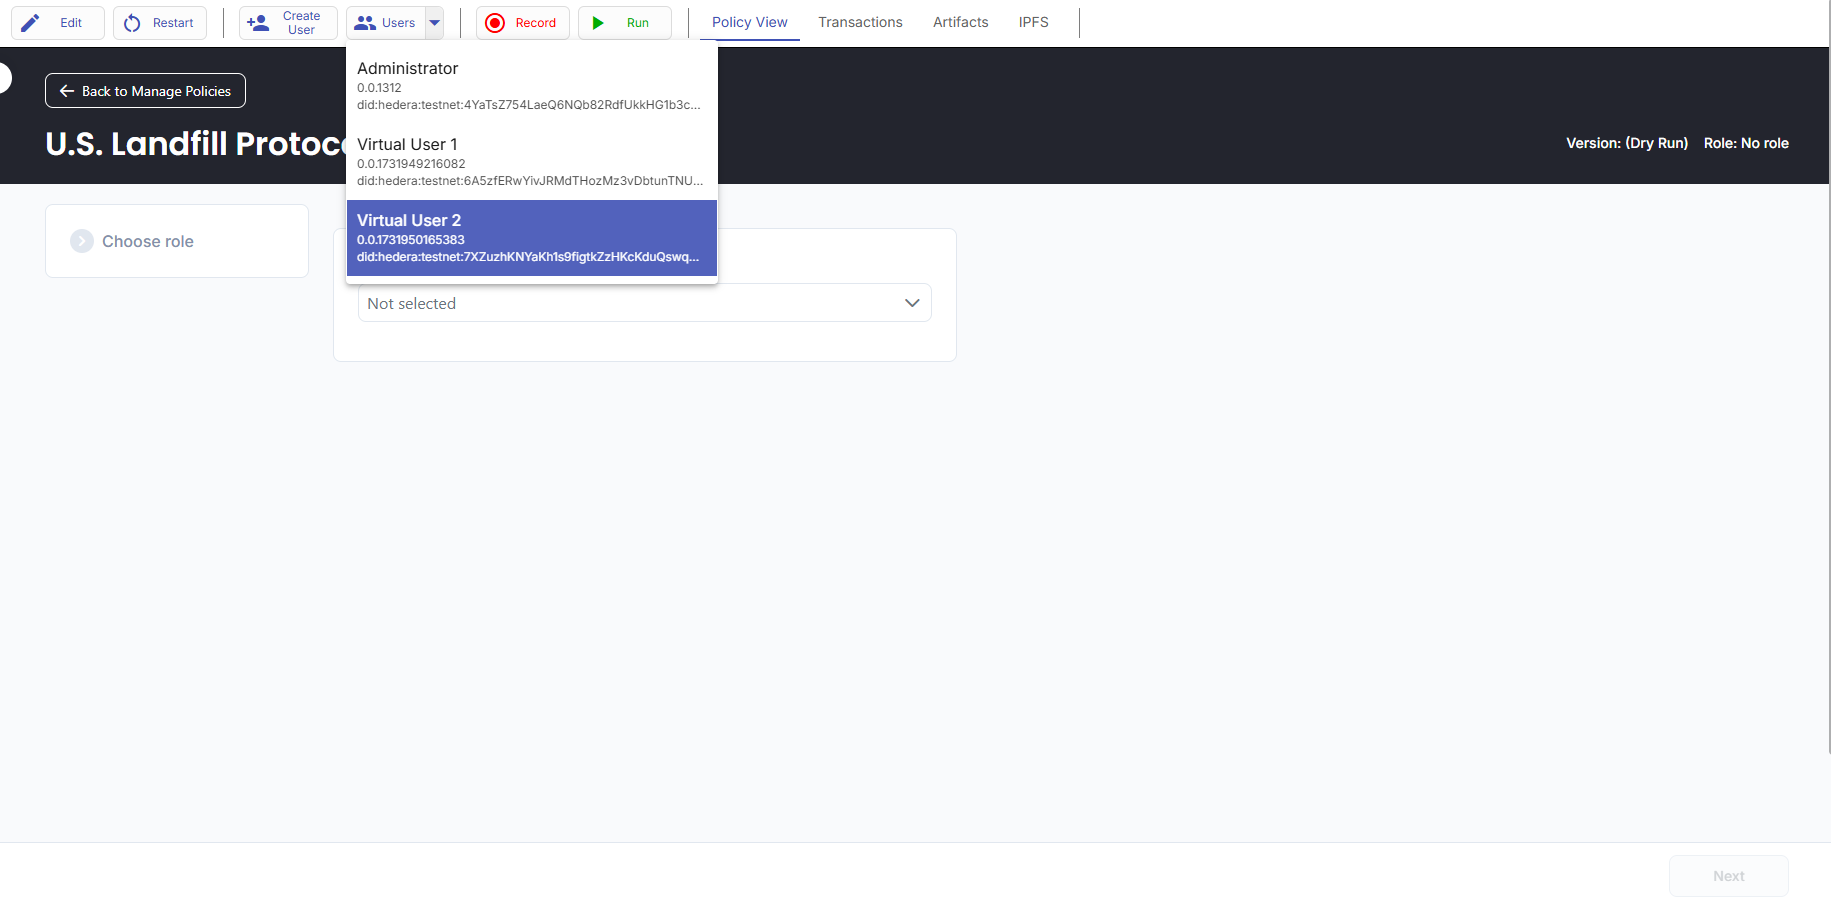Image resolution: width=1831 pixels, height=906 pixels.
Task: Click the Choose role step item
Action: coord(148,241)
